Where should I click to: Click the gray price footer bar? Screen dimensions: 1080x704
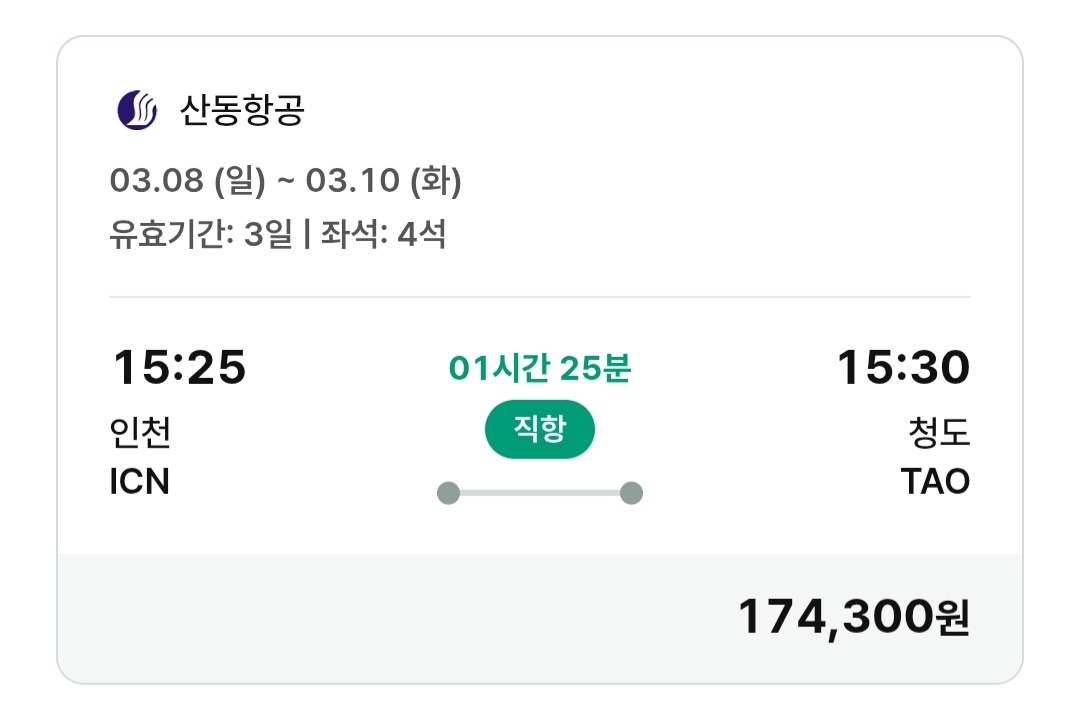400,617
